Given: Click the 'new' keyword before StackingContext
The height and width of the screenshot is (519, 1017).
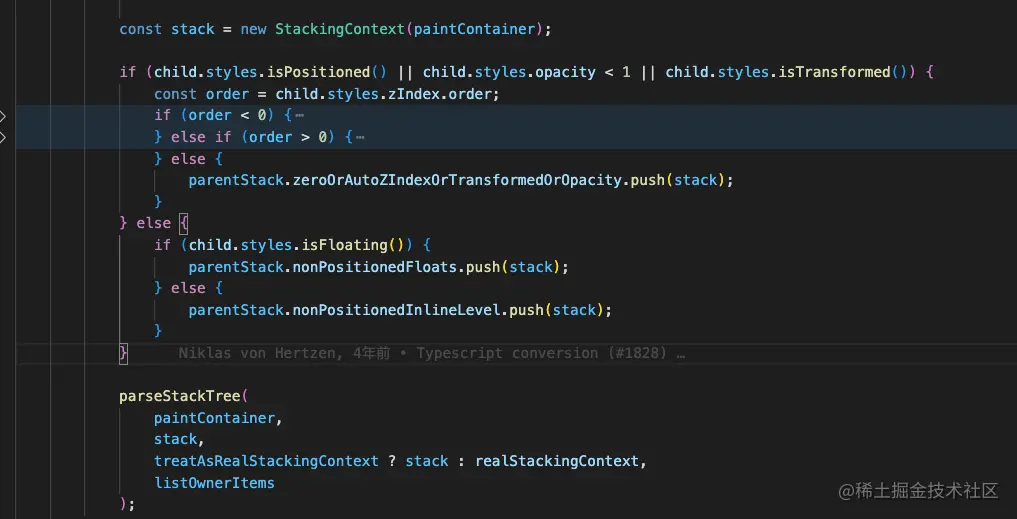Looking at the screenshot, I should (254, 29).
